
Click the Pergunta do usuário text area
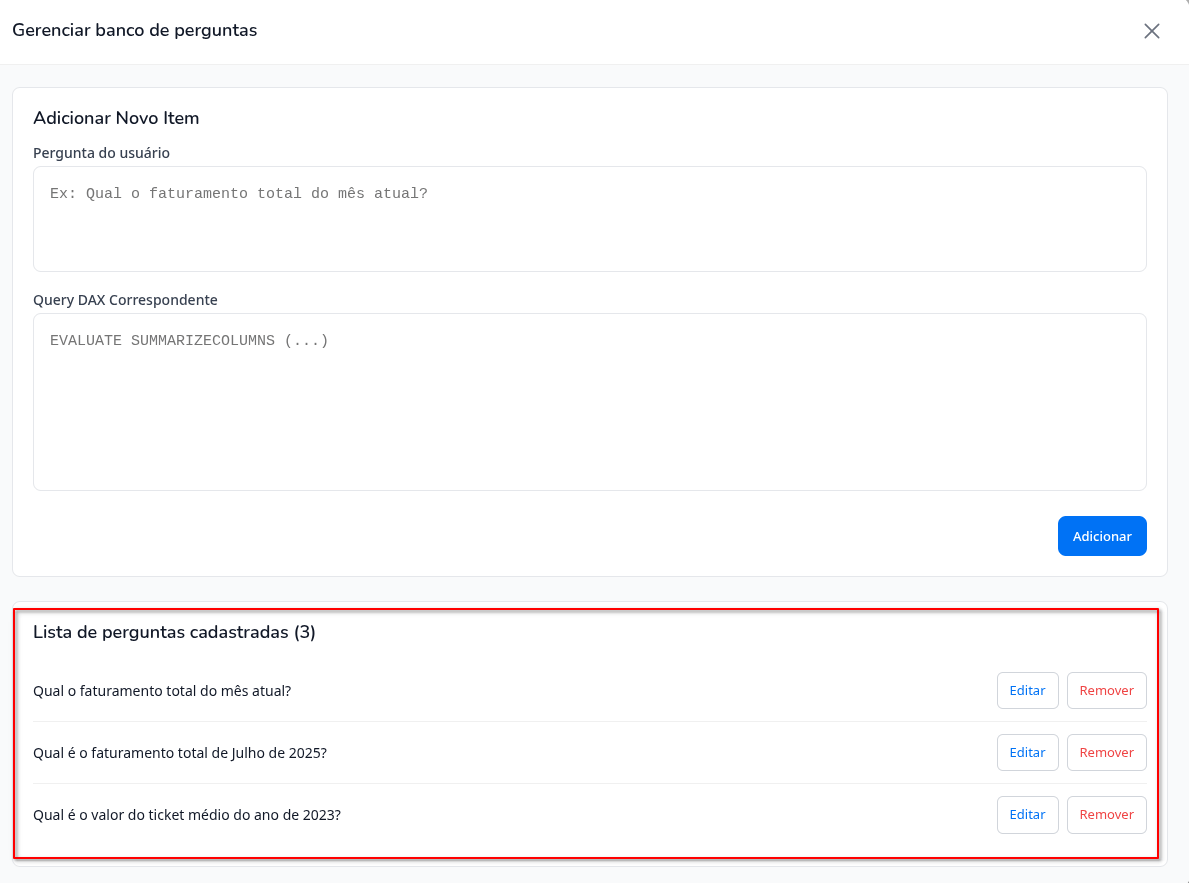click(x=589, y=232)
